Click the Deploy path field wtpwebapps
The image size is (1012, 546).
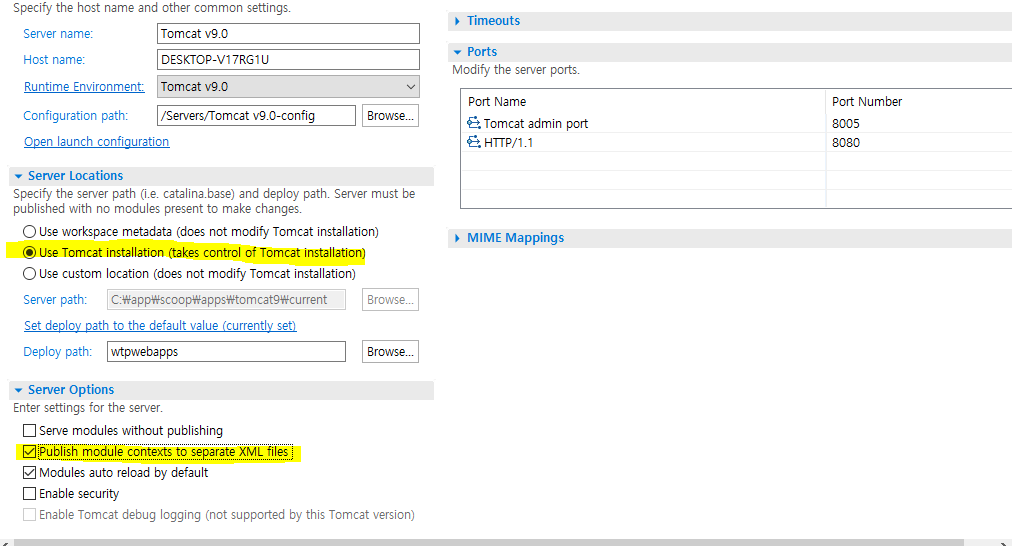[x=226, y=352]
